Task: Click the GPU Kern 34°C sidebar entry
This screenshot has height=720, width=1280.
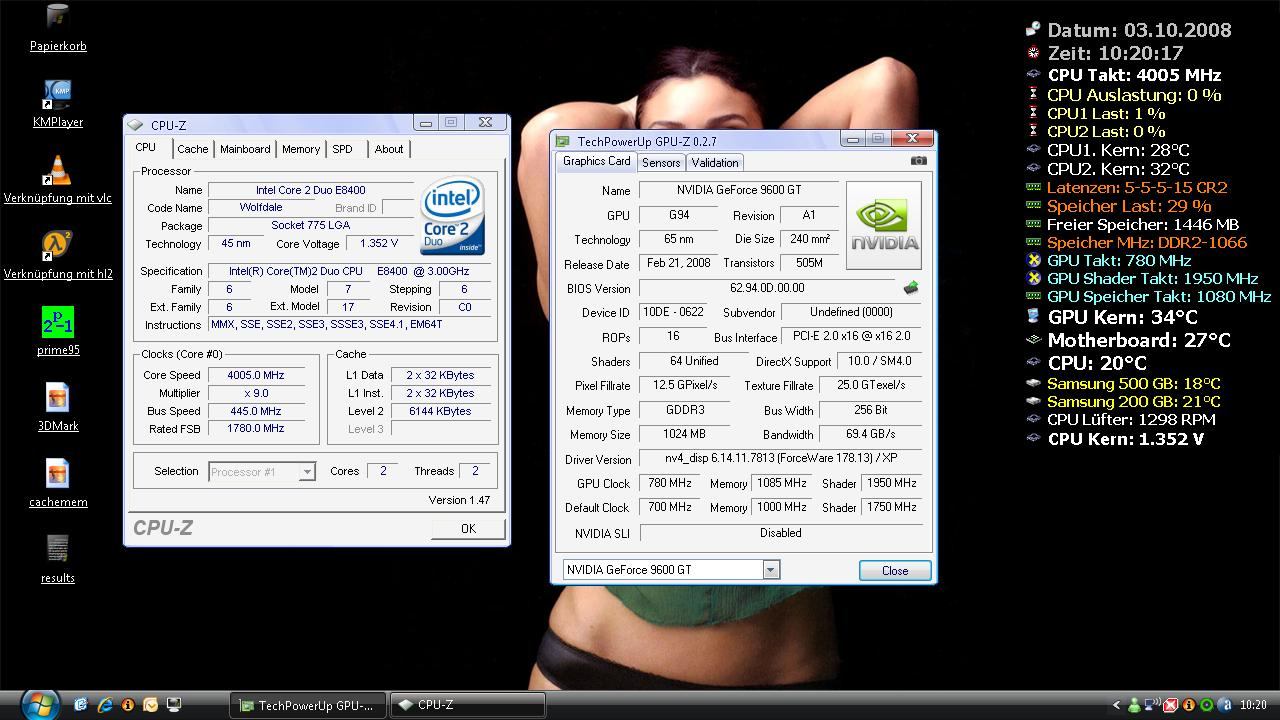Action: tap(1122, 317)
